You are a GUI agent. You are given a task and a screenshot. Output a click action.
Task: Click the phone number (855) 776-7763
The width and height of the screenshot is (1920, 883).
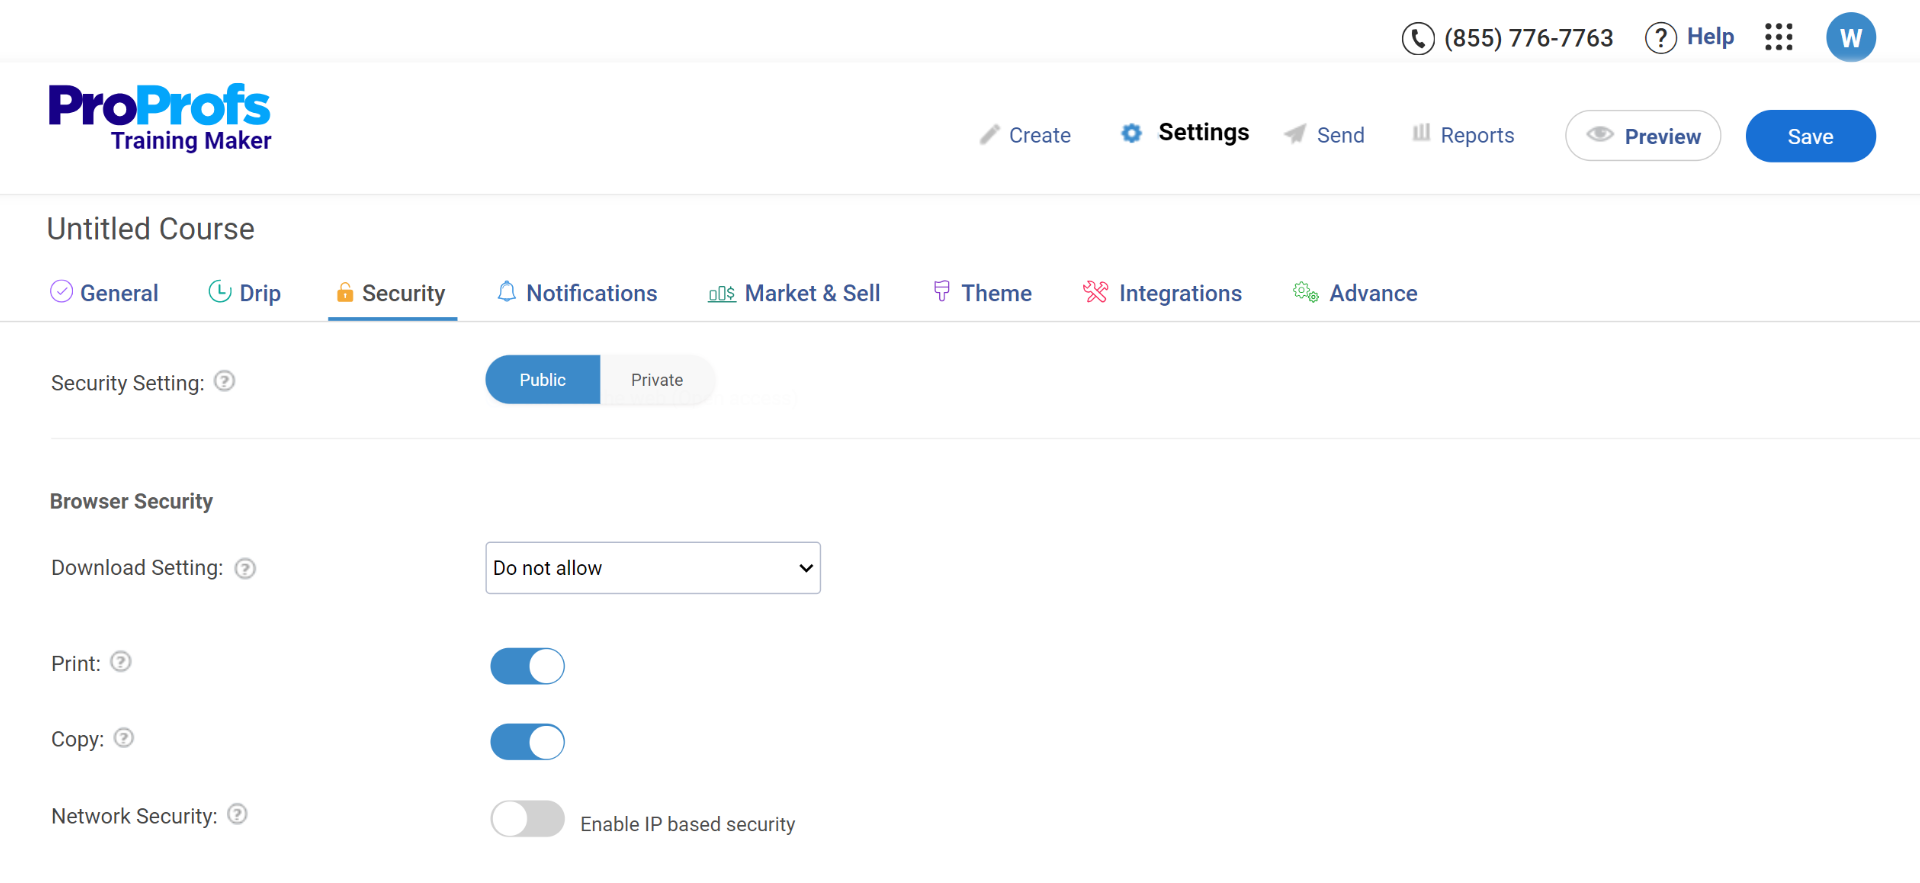coord(1529,38)
